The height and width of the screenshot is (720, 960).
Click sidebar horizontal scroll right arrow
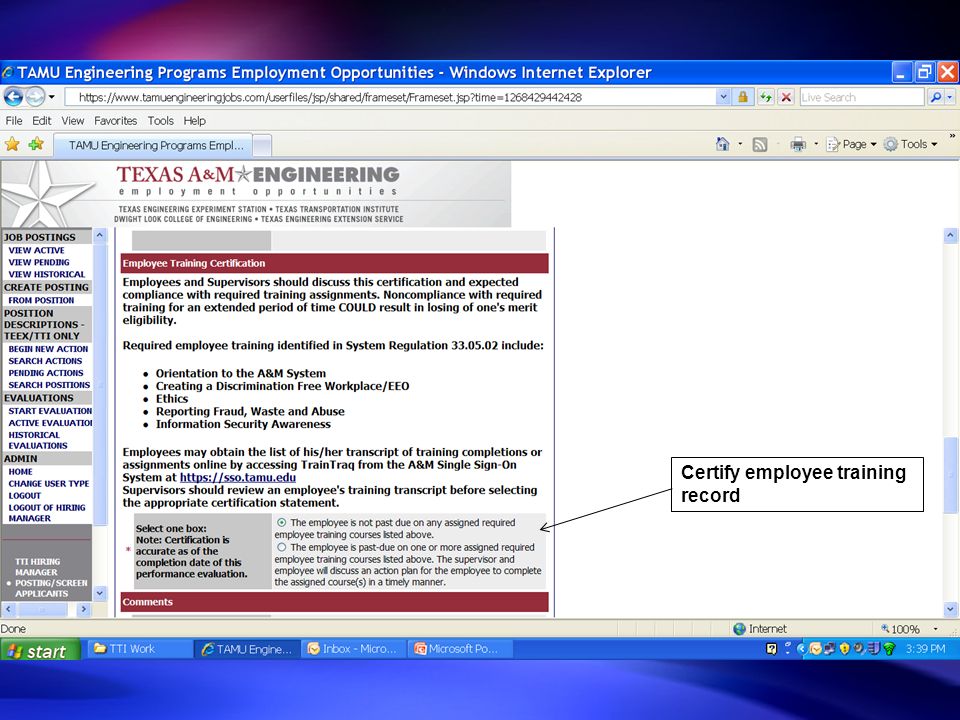pyautogui.click(x=84, y=609)
